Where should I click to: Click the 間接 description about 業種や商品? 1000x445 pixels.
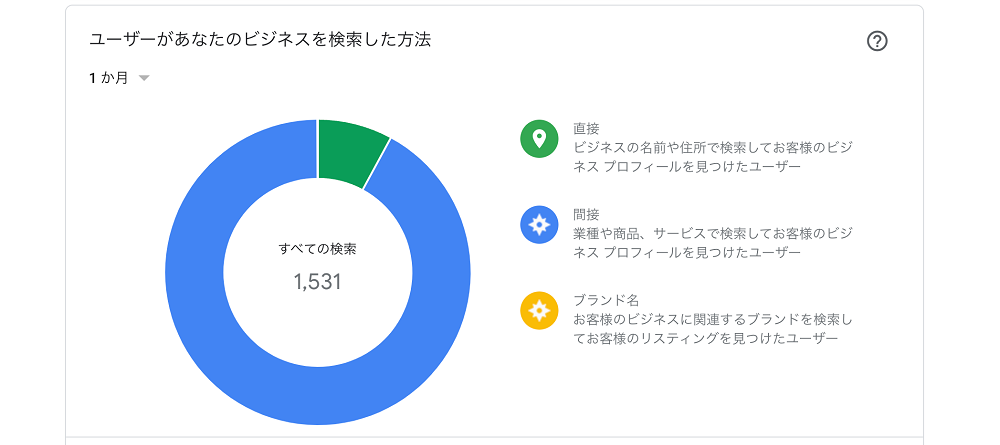tap(712, 242)
